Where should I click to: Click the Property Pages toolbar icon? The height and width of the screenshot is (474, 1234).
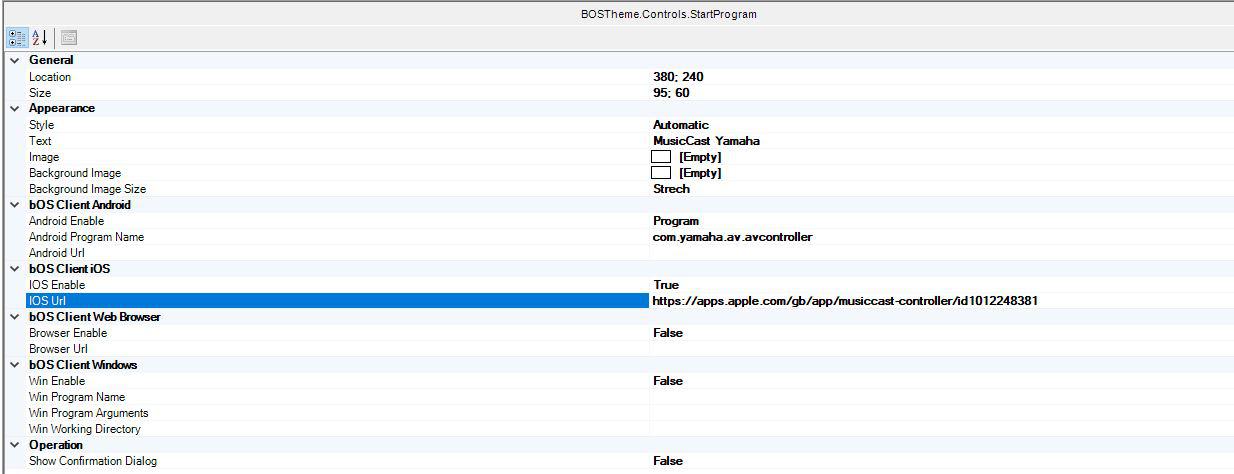69,38
